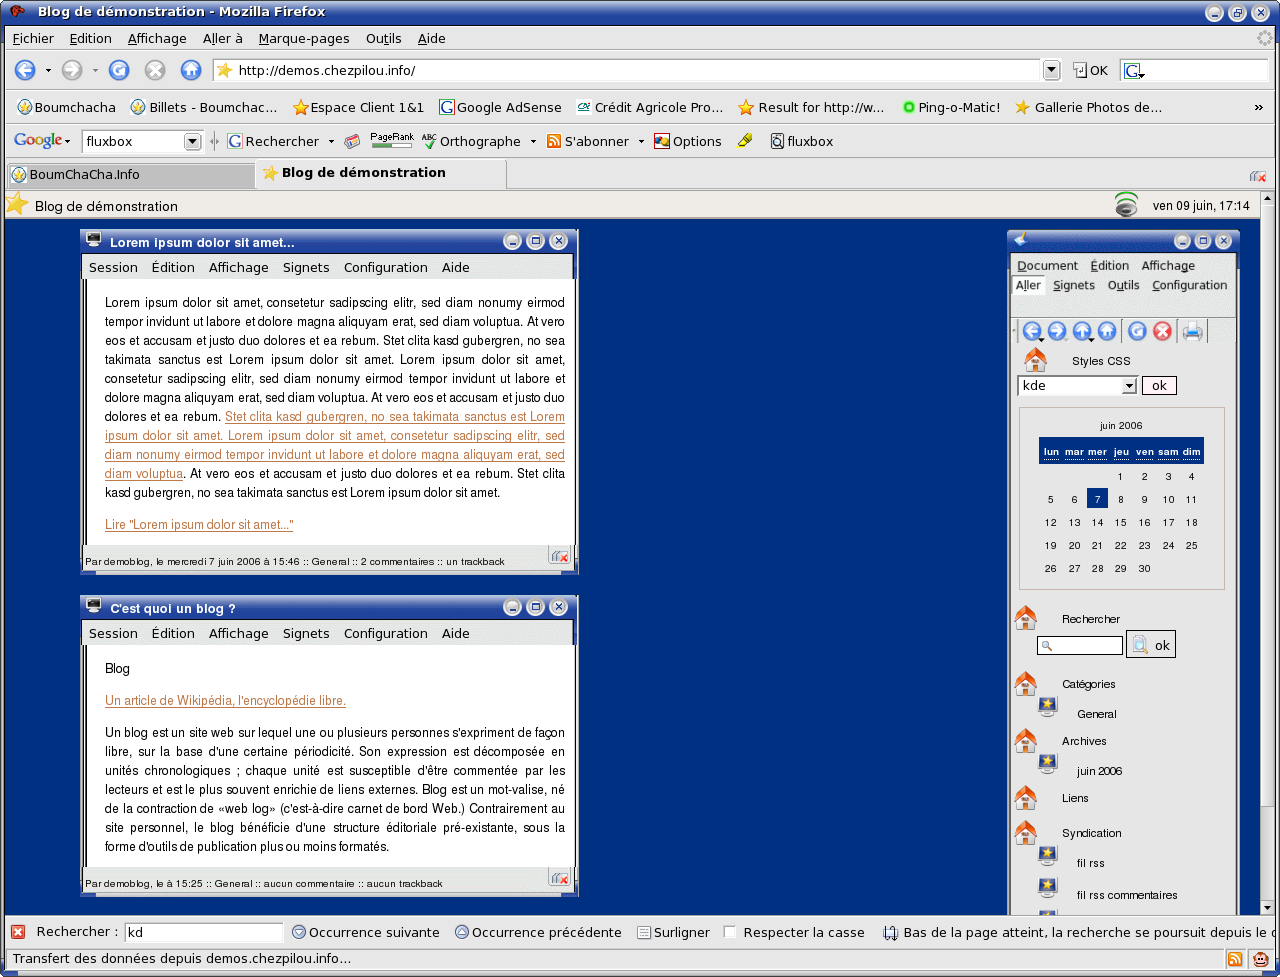Click the fluxbox find-word button
This screenshot has height=977, width=1280.
[802, 141]
